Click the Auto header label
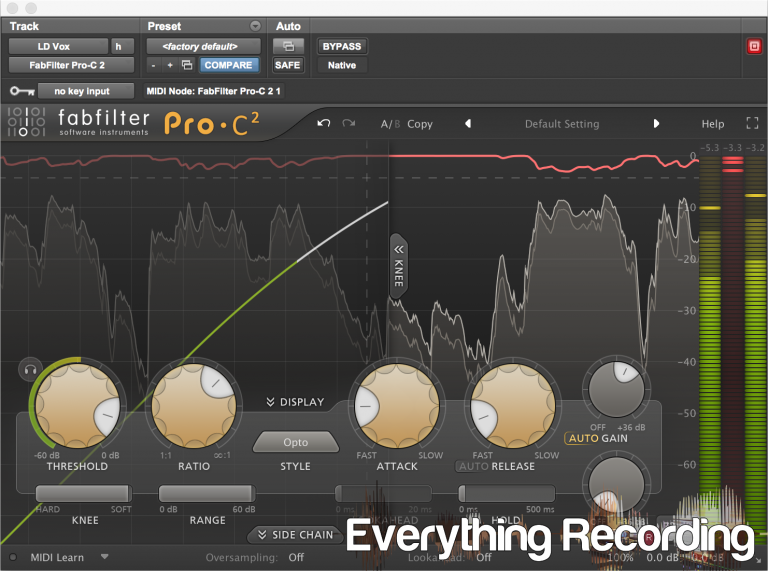 click(x=288, y=26)
